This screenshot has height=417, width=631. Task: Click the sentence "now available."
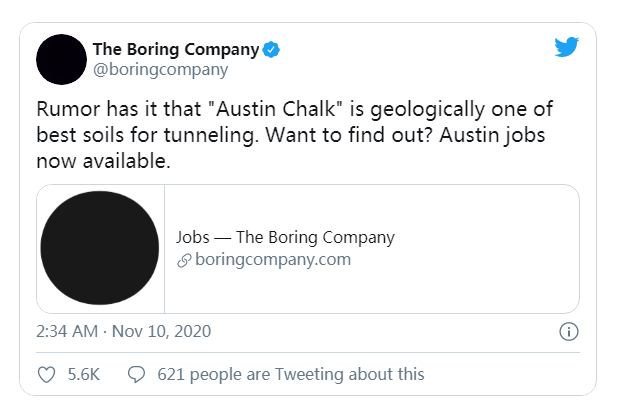pos(103,161)
